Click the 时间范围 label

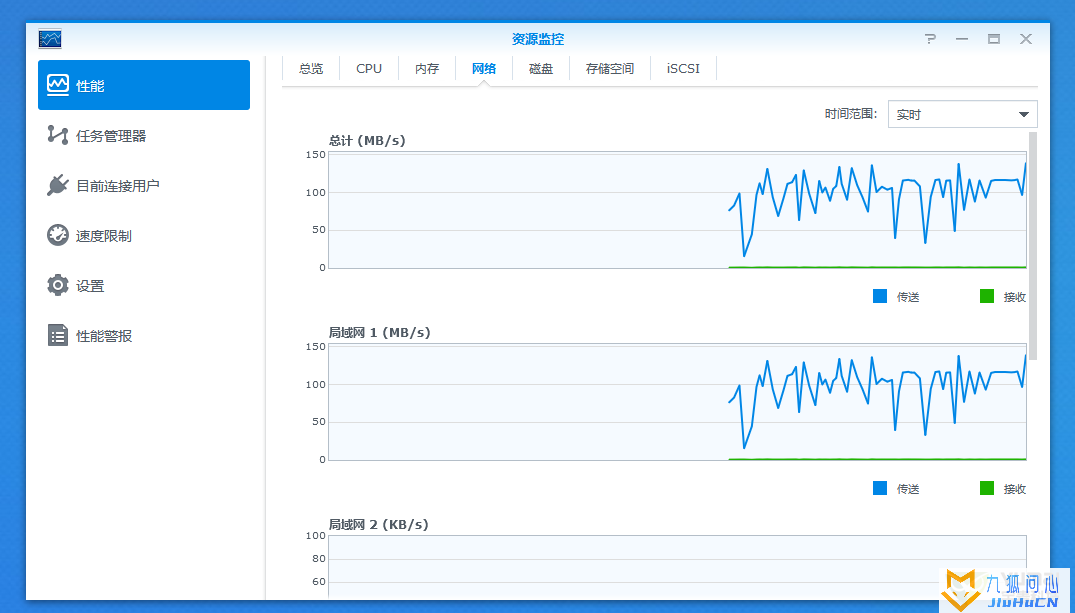pyautogui.click(x=851, y=114)
